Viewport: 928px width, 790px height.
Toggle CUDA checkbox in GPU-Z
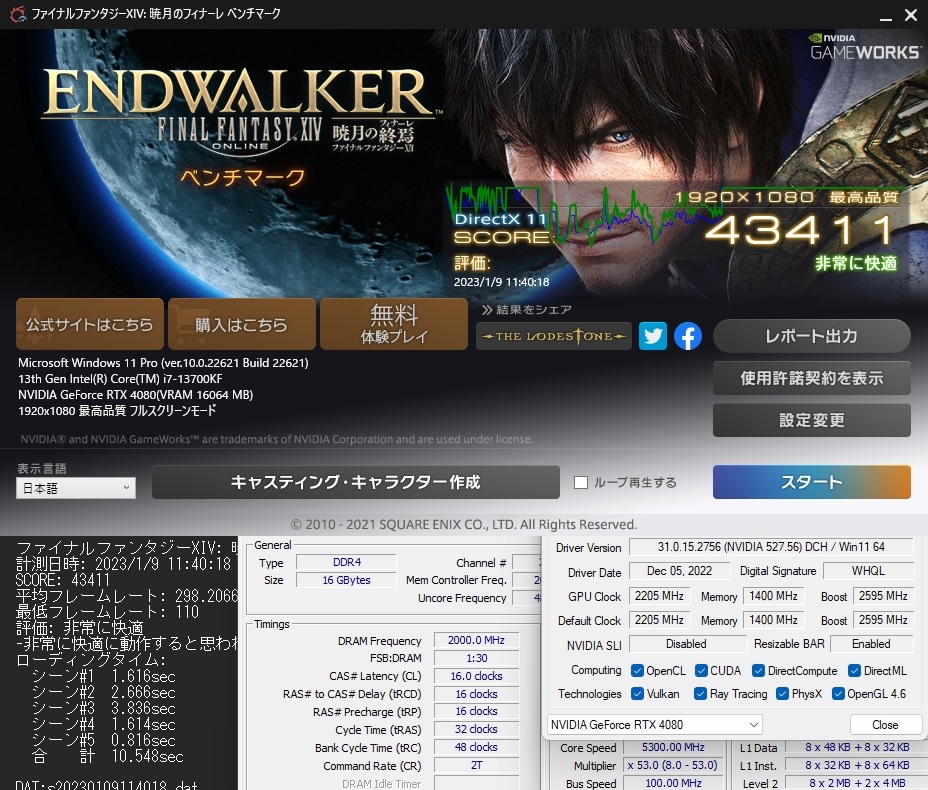[701, 670]
